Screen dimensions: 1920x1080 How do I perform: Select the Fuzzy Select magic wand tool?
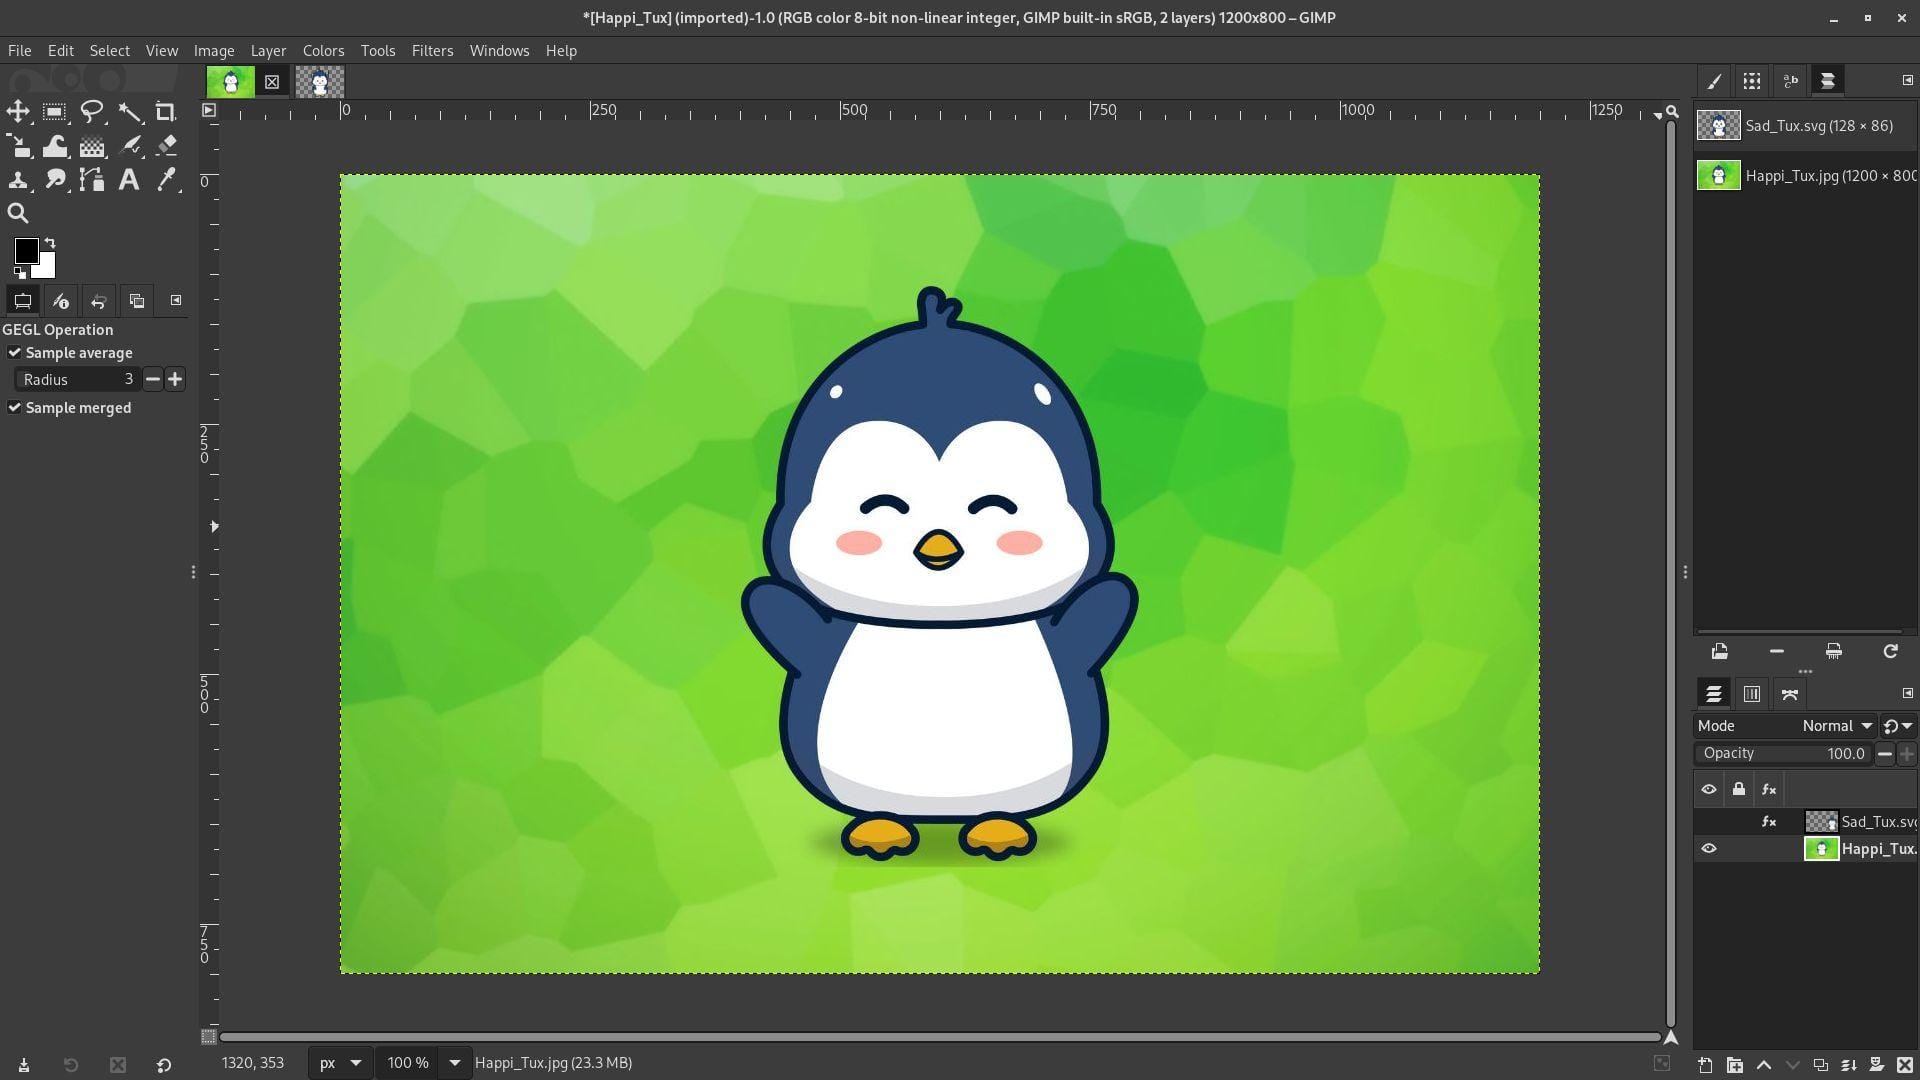[130, 112]
